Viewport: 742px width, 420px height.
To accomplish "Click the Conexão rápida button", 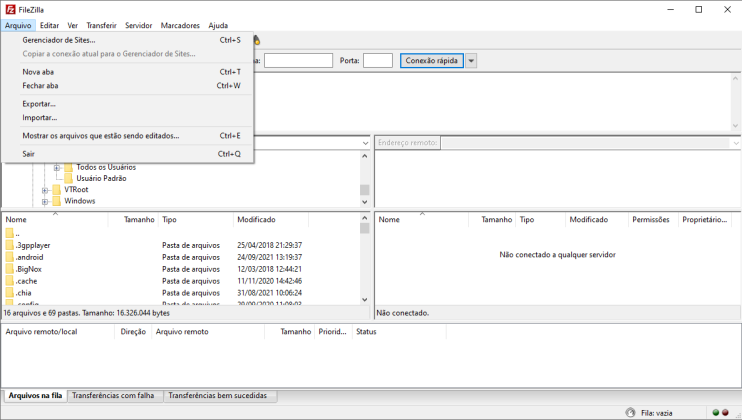I will [432, 61].
